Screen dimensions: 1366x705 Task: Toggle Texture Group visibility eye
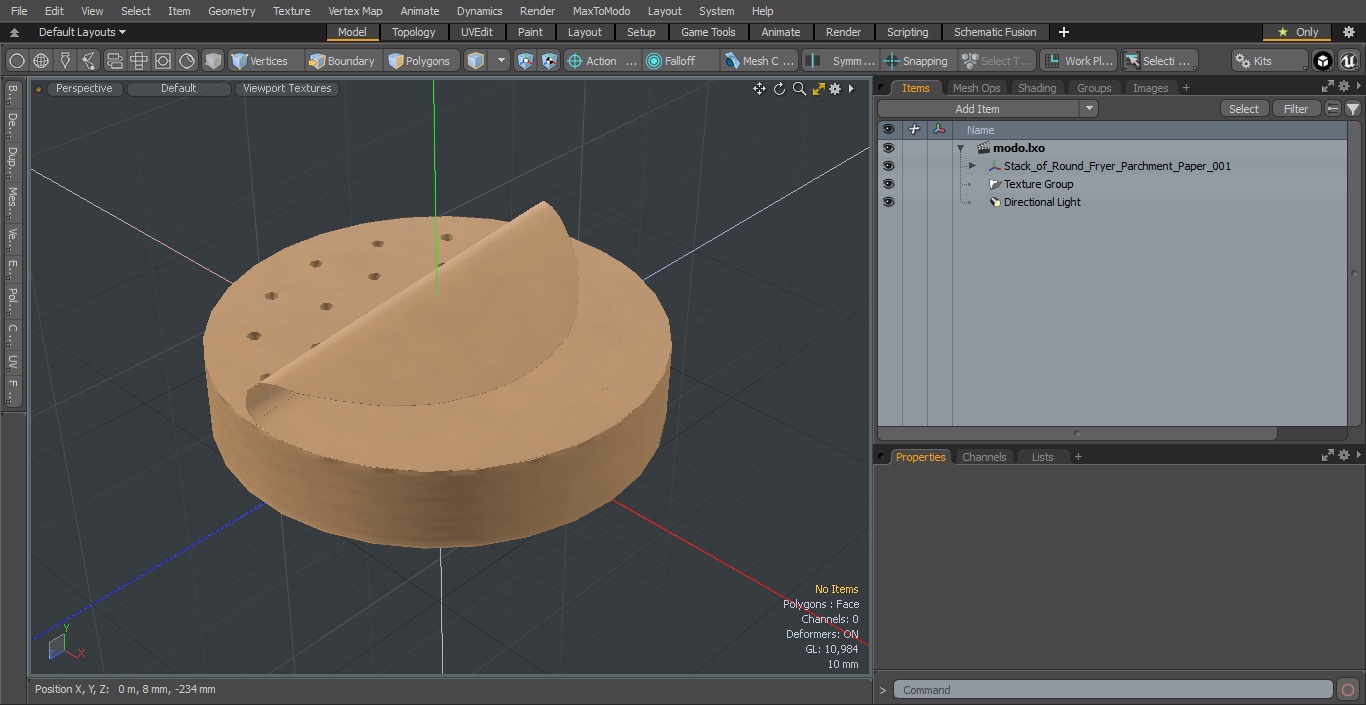click(x=888, y=184)
